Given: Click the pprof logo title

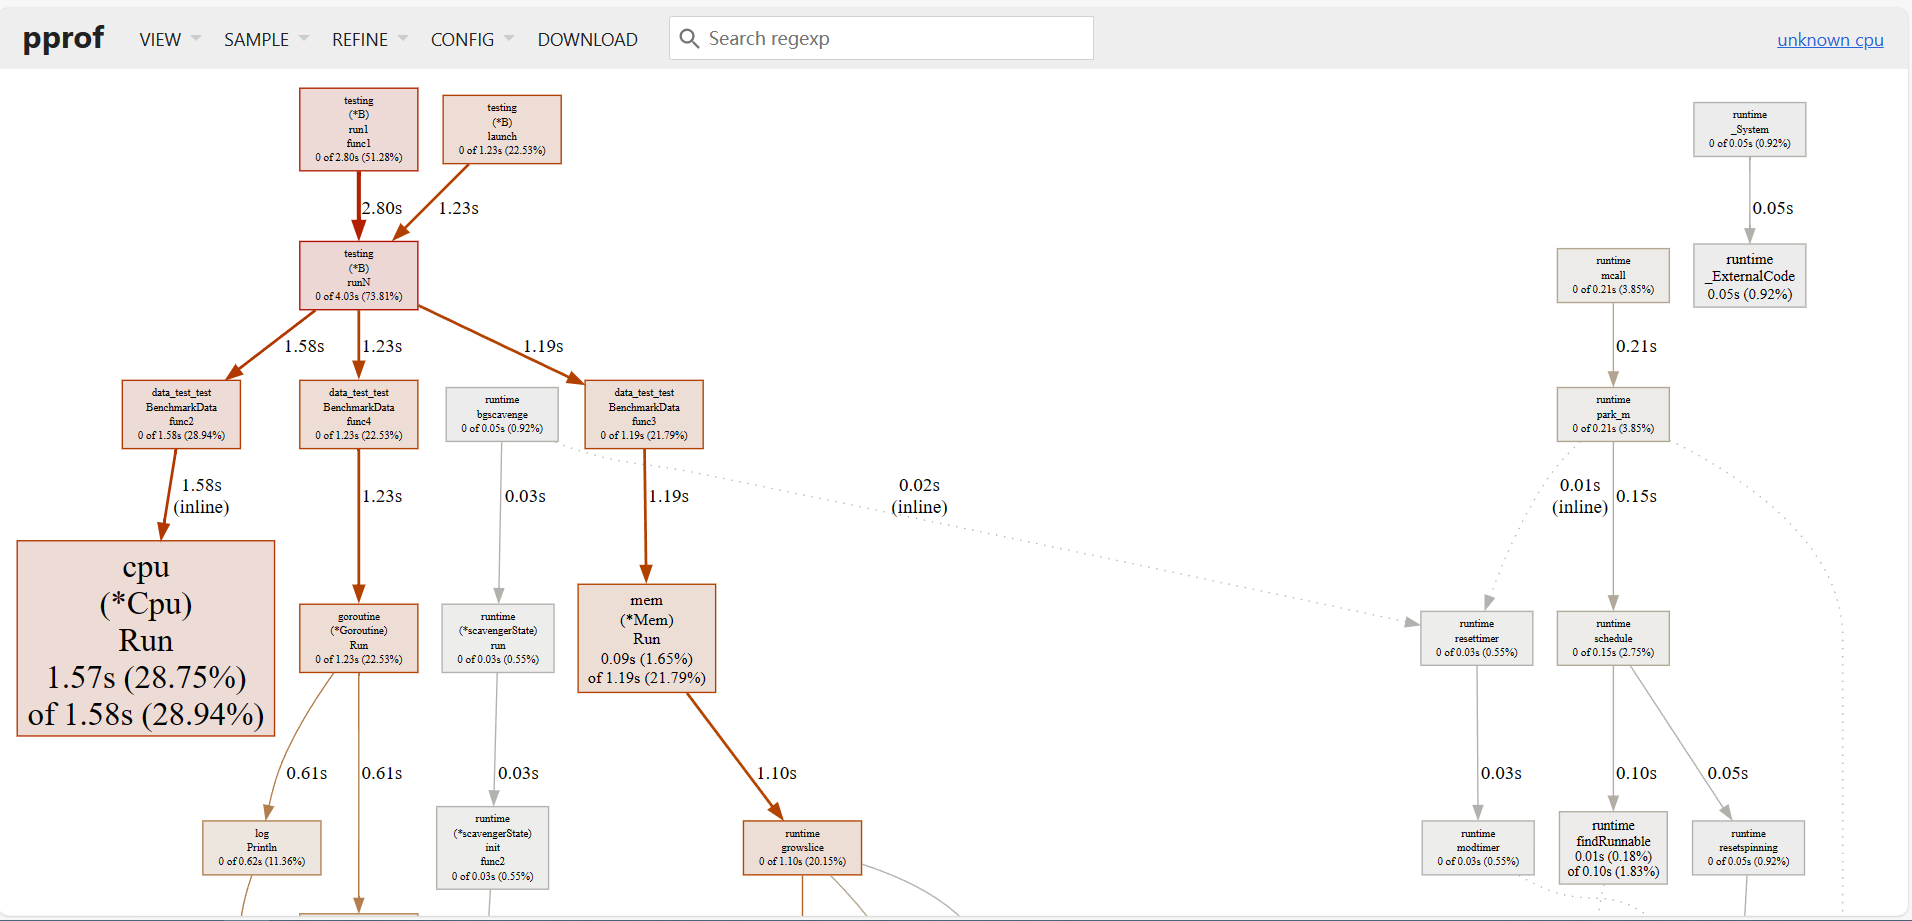Looking at the screenshot, I should click(x=63, y=38).
